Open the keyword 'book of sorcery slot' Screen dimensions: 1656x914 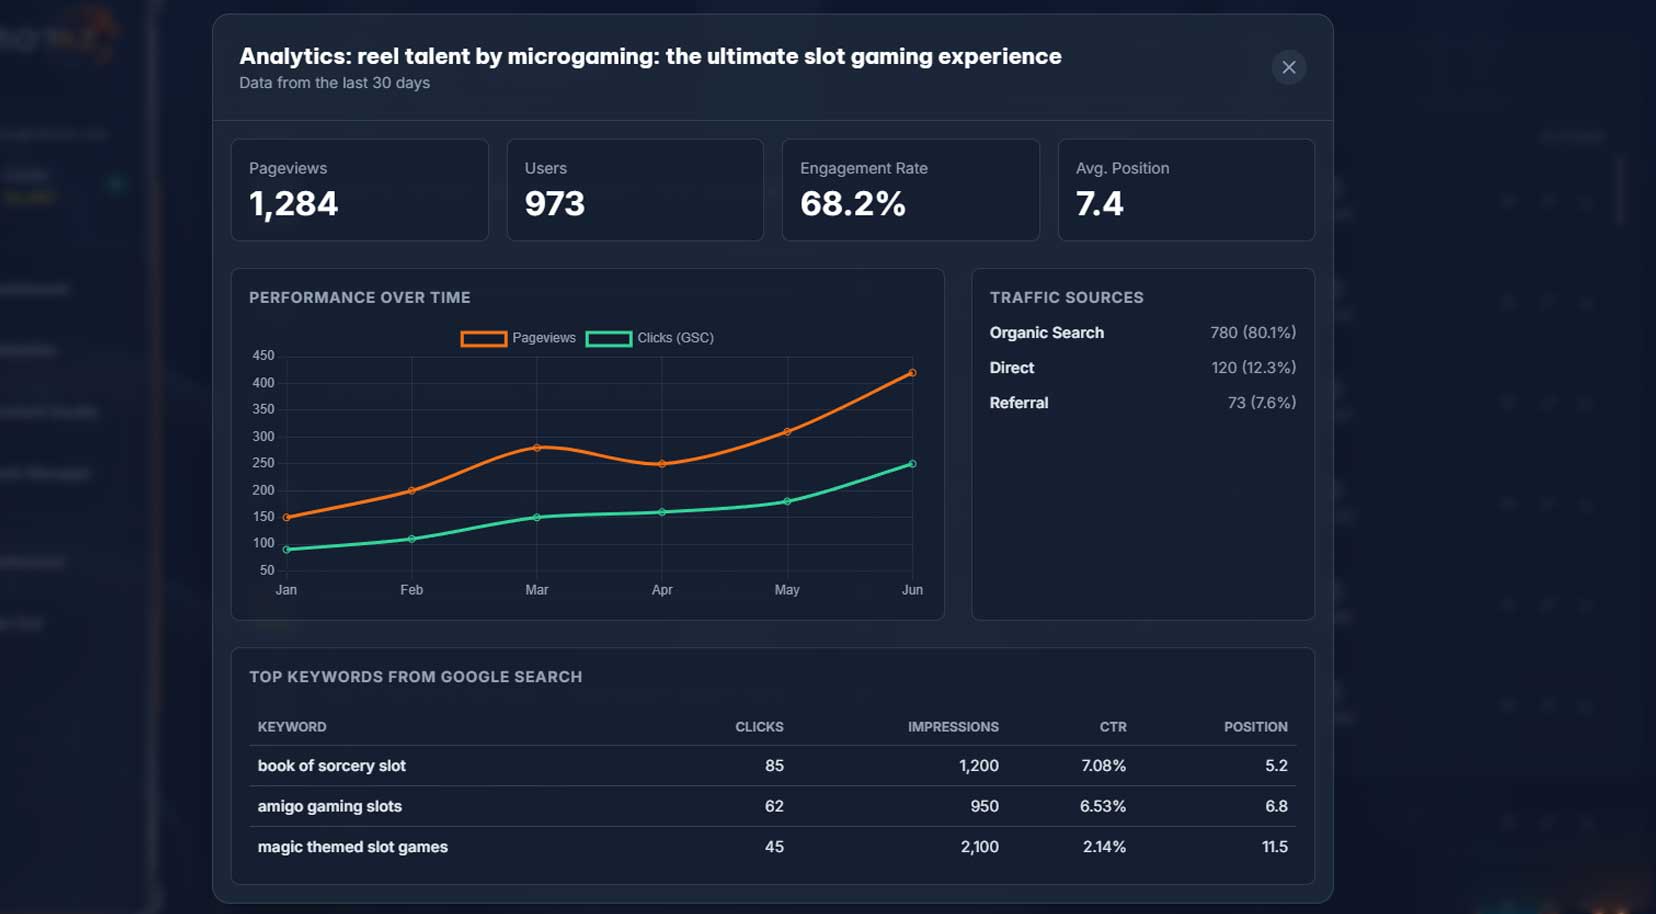(331, 766)
